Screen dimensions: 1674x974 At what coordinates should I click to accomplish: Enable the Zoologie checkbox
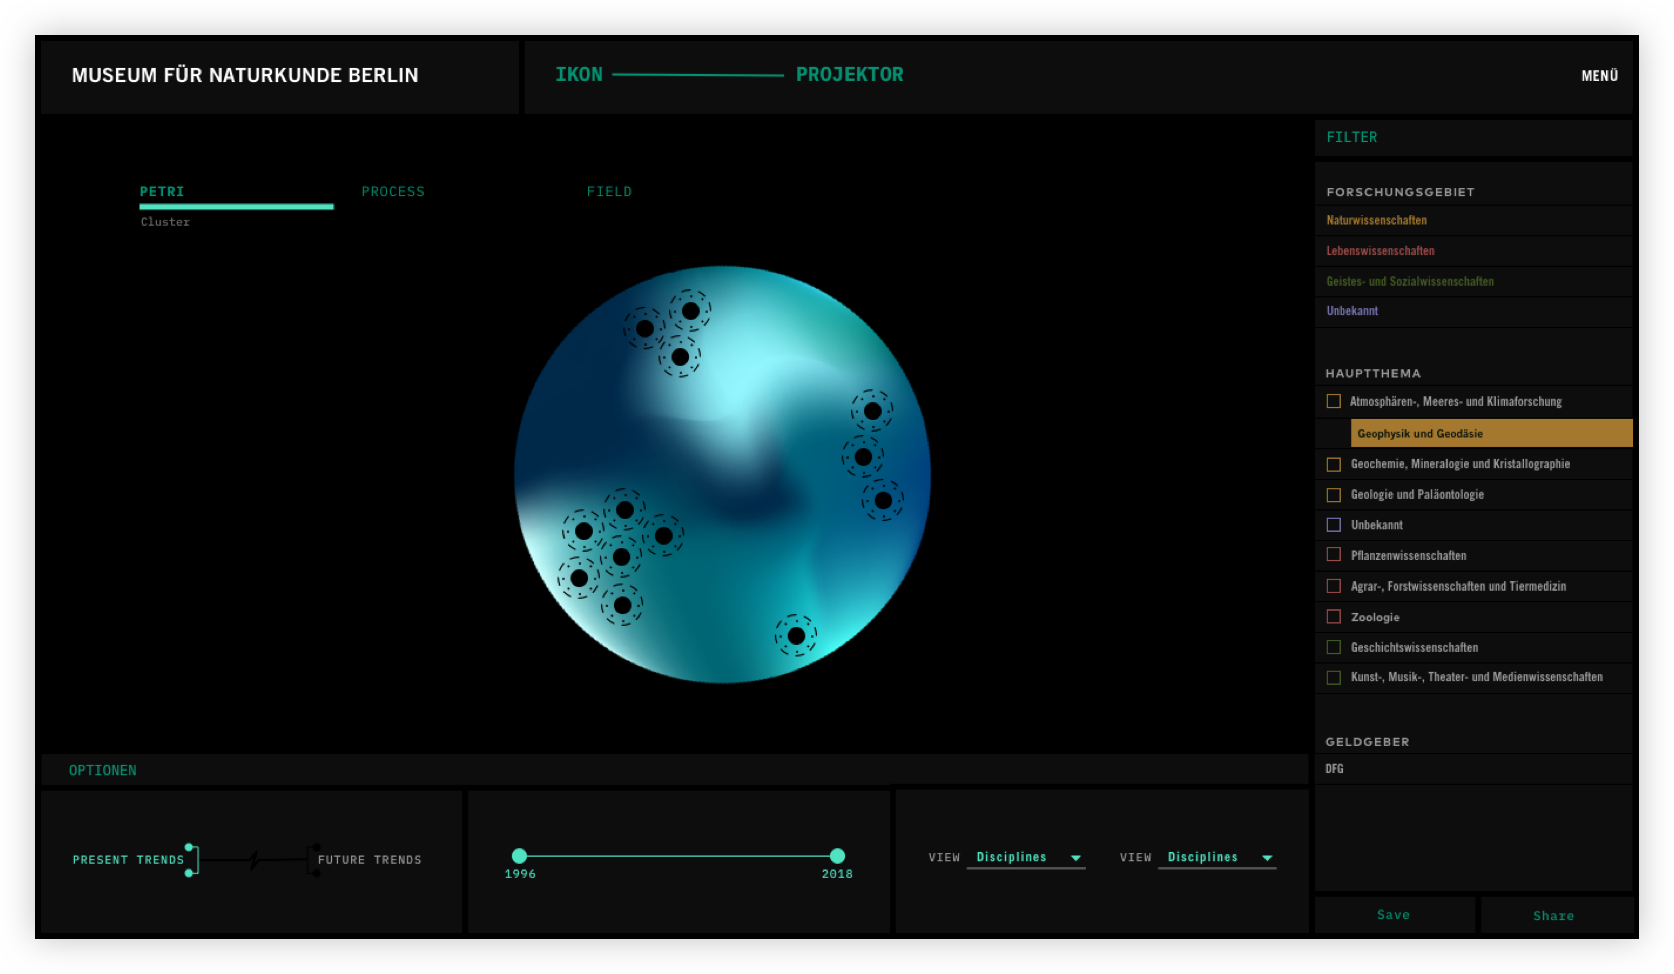1334,617
